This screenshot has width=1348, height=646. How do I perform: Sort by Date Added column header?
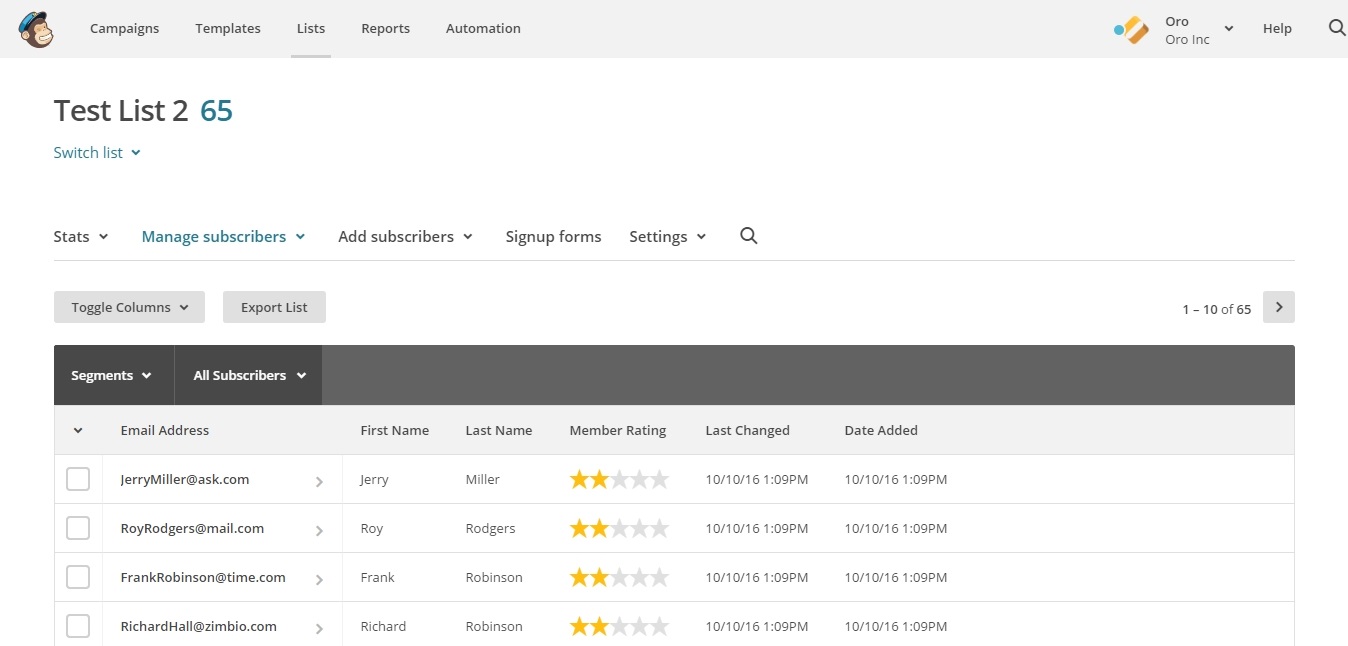(881, 430)
